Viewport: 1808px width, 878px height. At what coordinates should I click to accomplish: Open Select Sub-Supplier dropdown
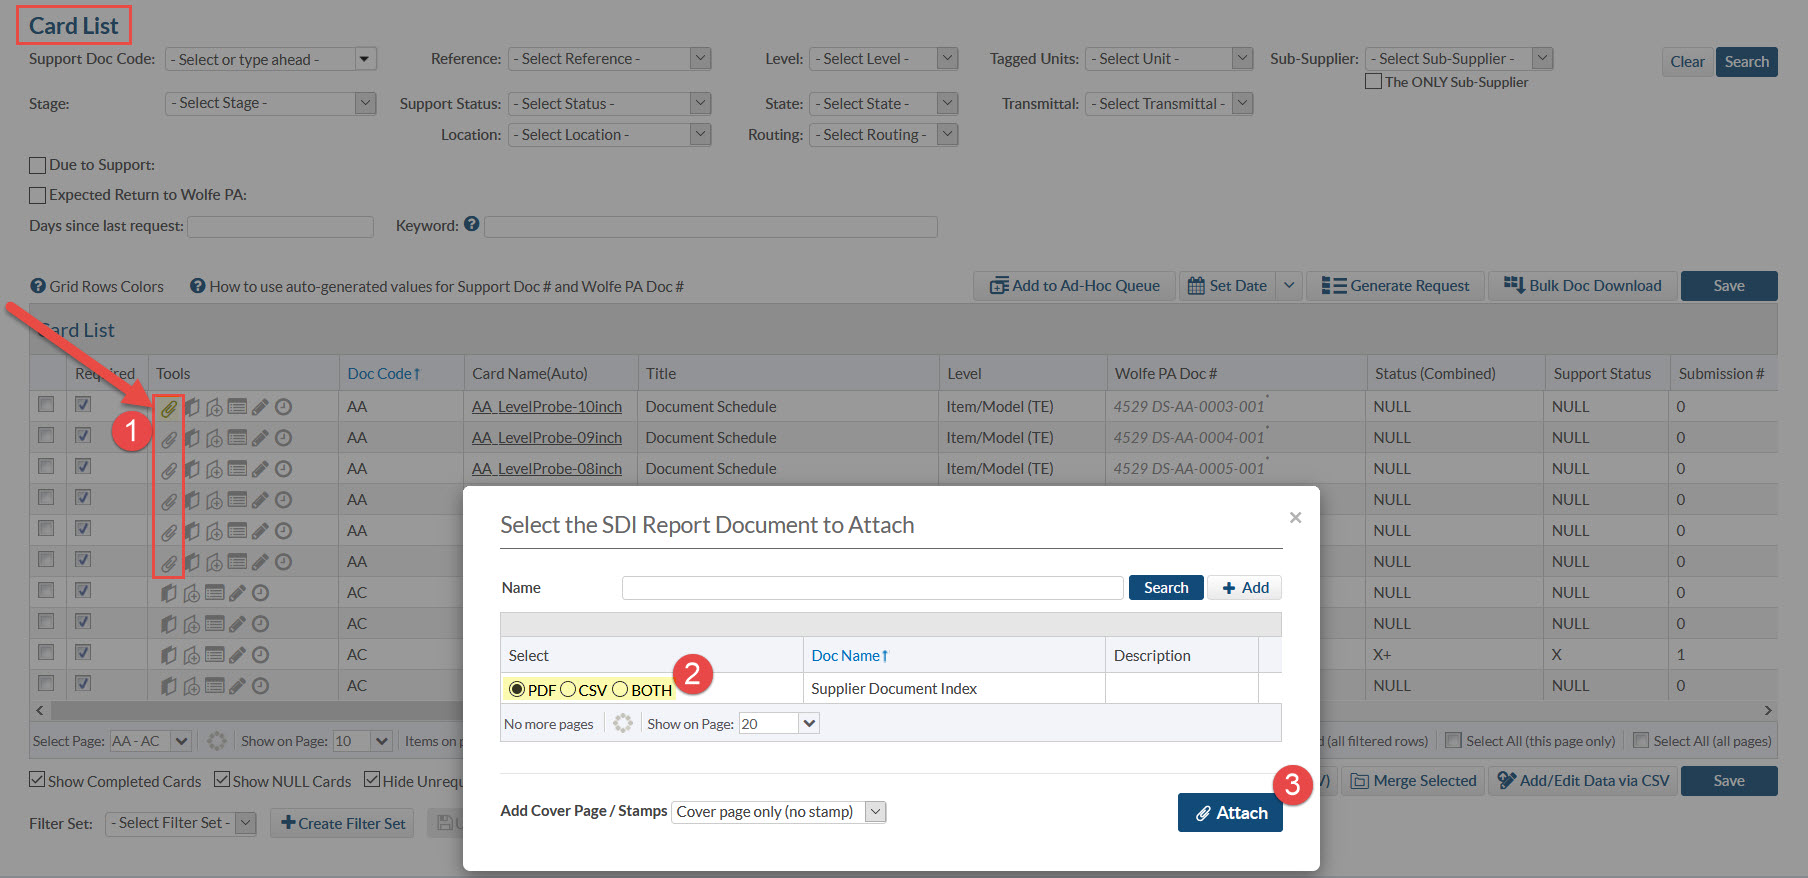[1459, 59]
